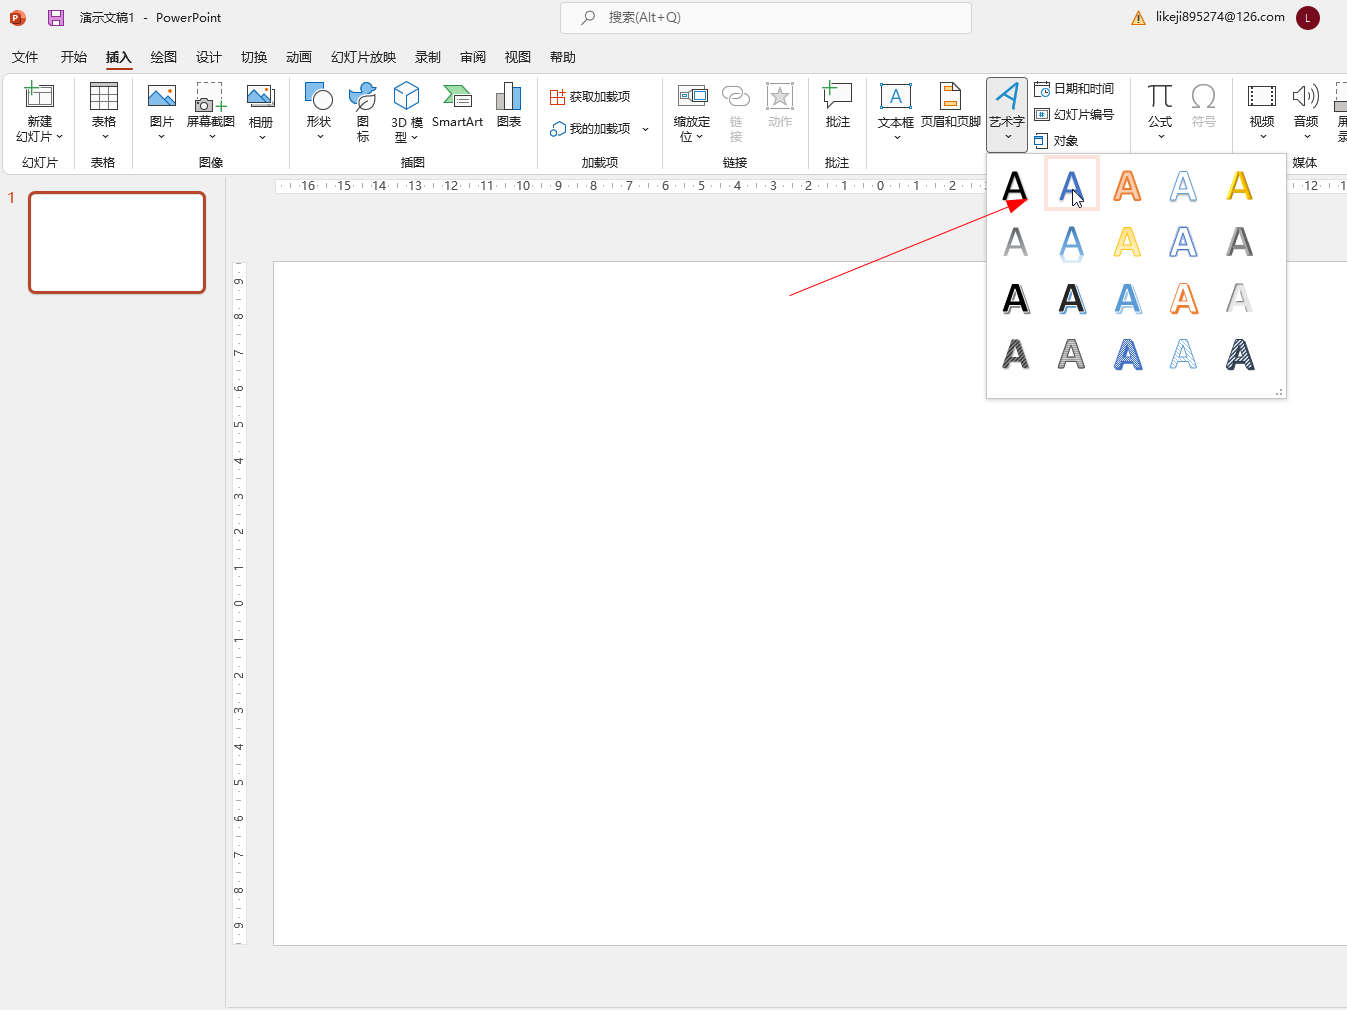Image resolution: width=1347 pixels, height=1011 pixels.
Task: Add a Comment (批注)
Action: click(x=838, y=106)
